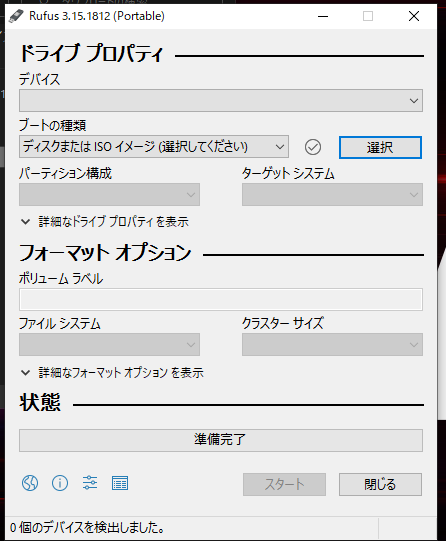Click the Rufus USB drive title icon
Image resolution: width=446 pixels, height=541 pixels.
[16, 16]
